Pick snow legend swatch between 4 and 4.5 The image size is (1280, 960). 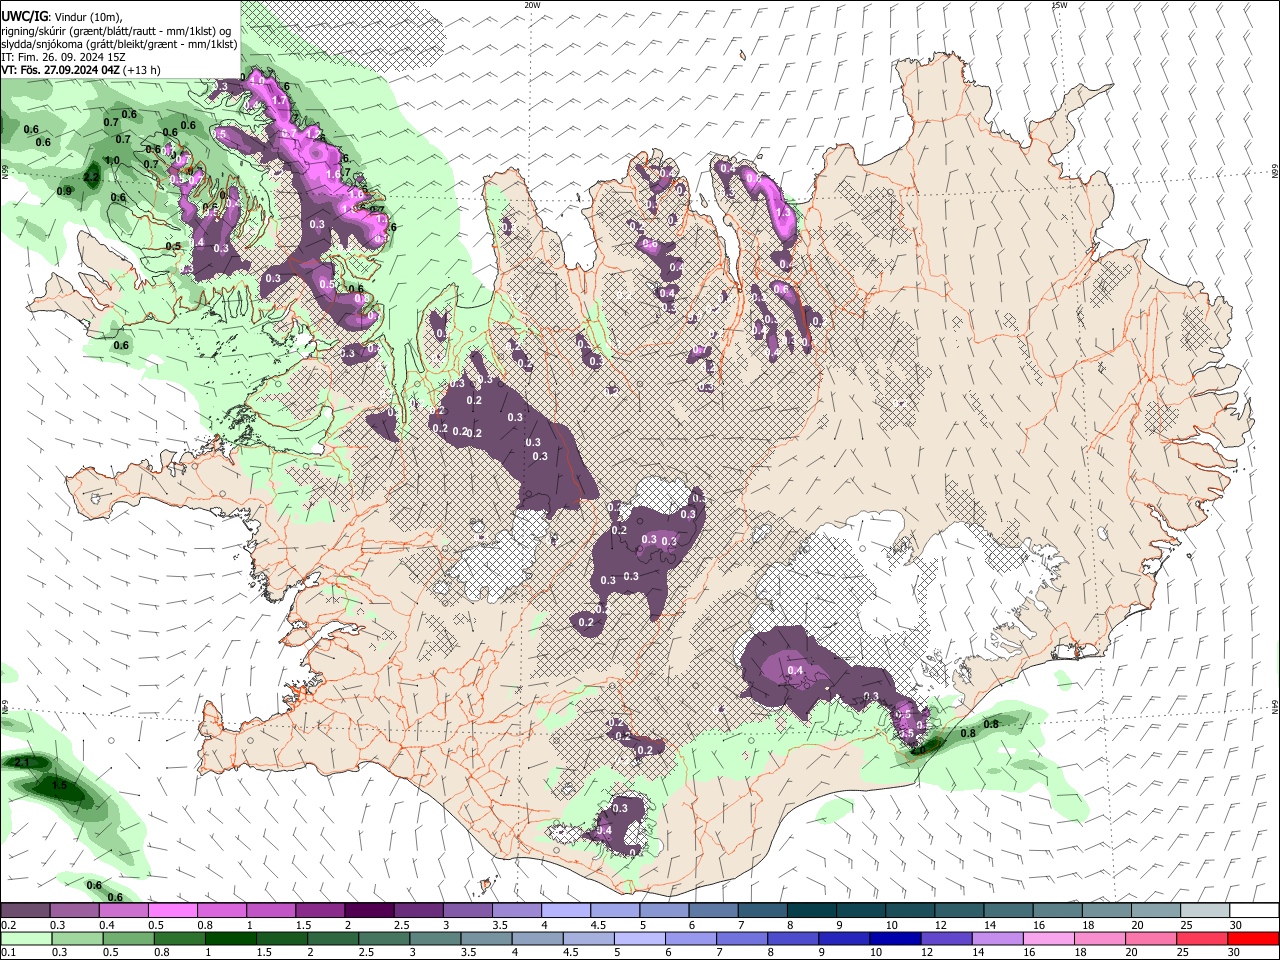click(x=566, y=911)
